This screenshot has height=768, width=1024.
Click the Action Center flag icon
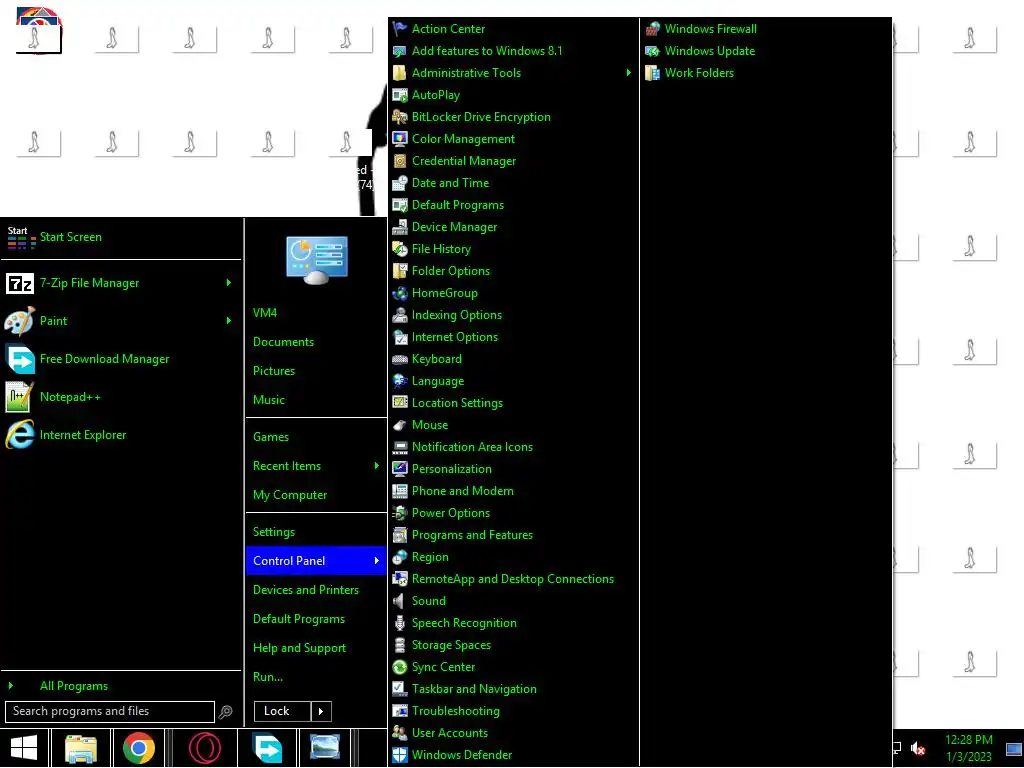coord(400,29)
